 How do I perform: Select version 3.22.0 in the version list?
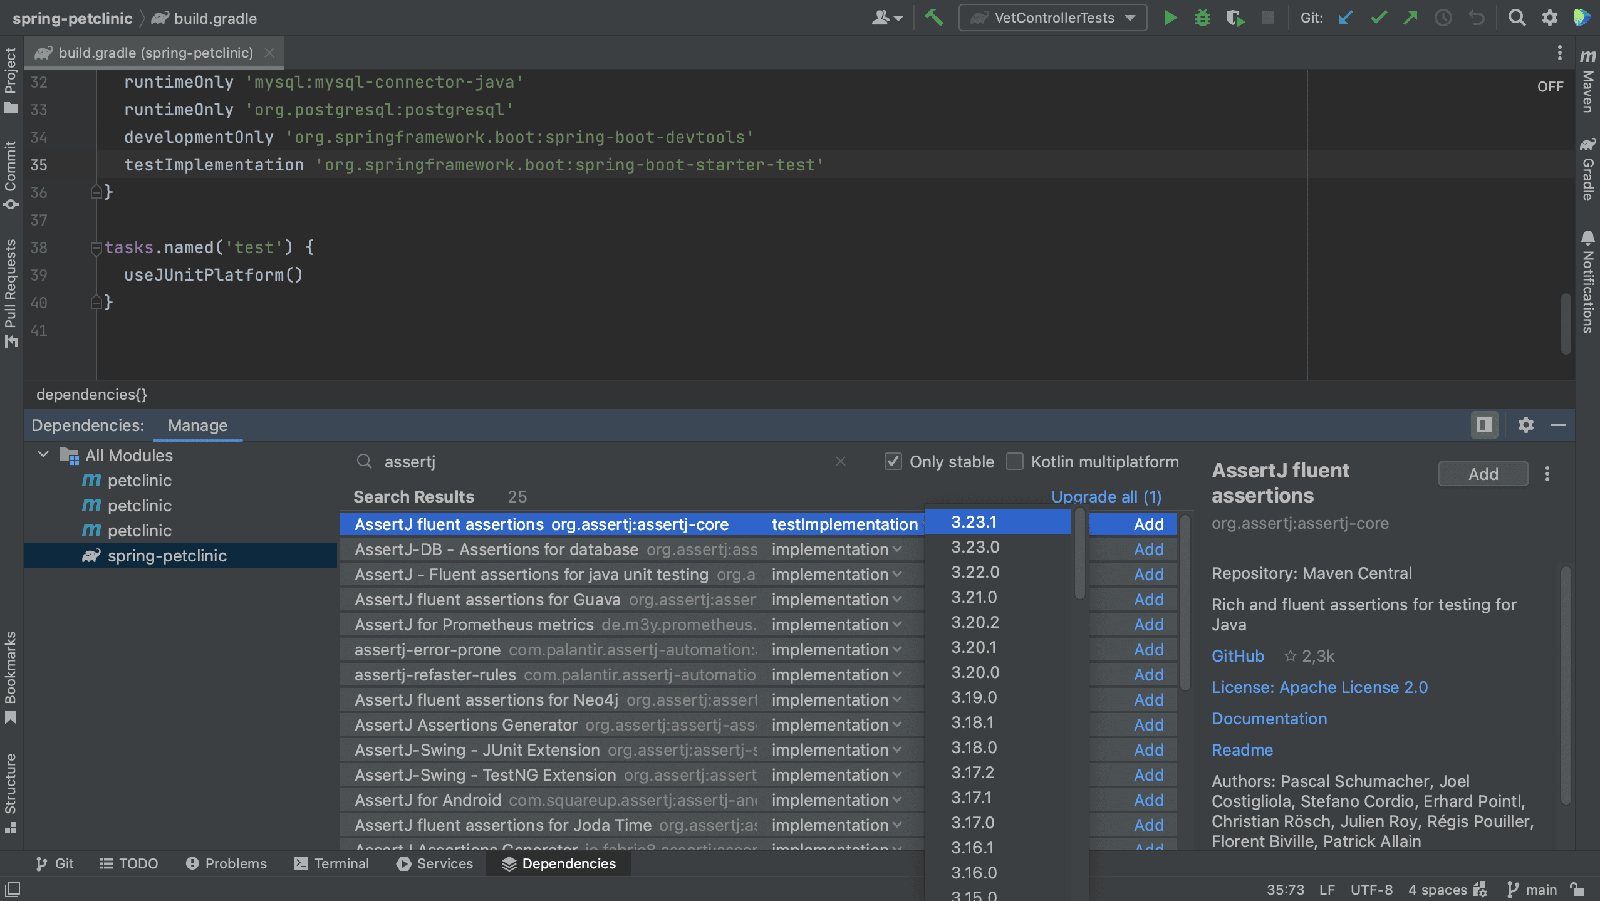[x=998, y=572]
